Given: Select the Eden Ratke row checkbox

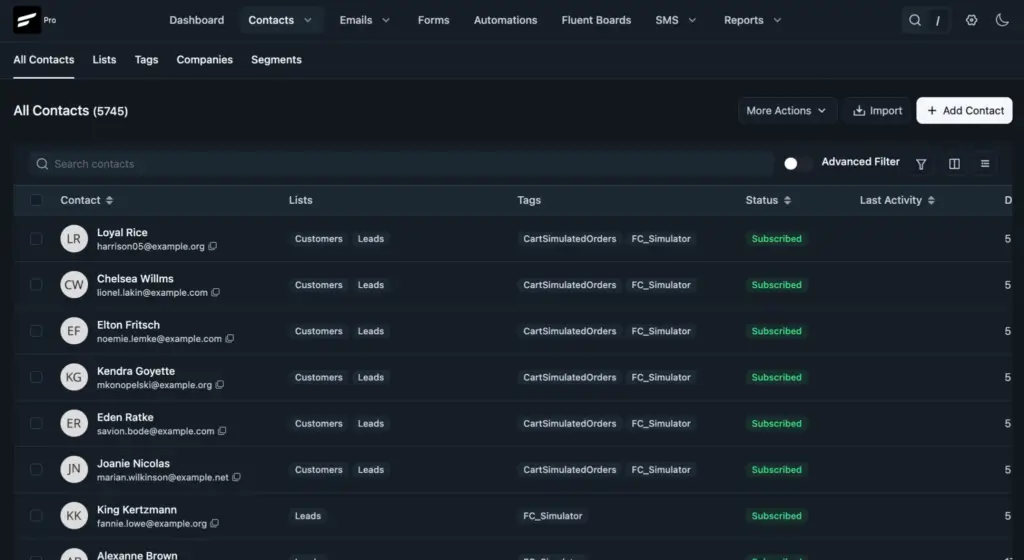Looking at the screenshot, I should [x=36, y=424].
